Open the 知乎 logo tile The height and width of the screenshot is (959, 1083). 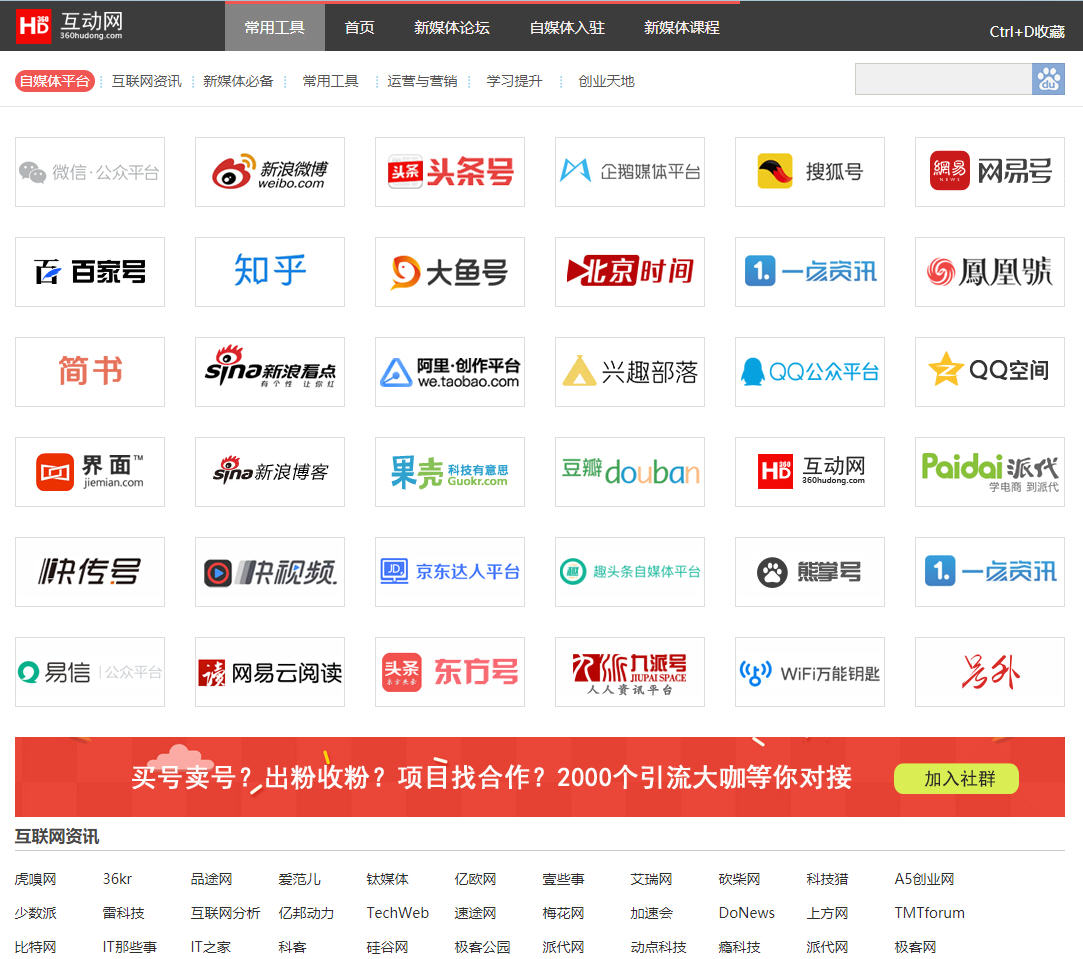click(x=270, y=272)
